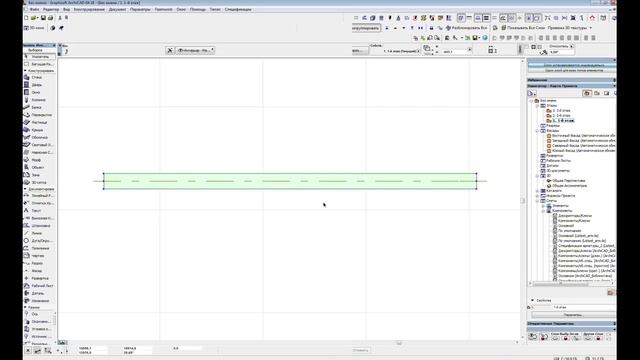Image resolution: width=640 pixels, height=360 pixels.
Task: Select the Arc/Circle (Дуга/Окружность) tool
Action: 40,241
